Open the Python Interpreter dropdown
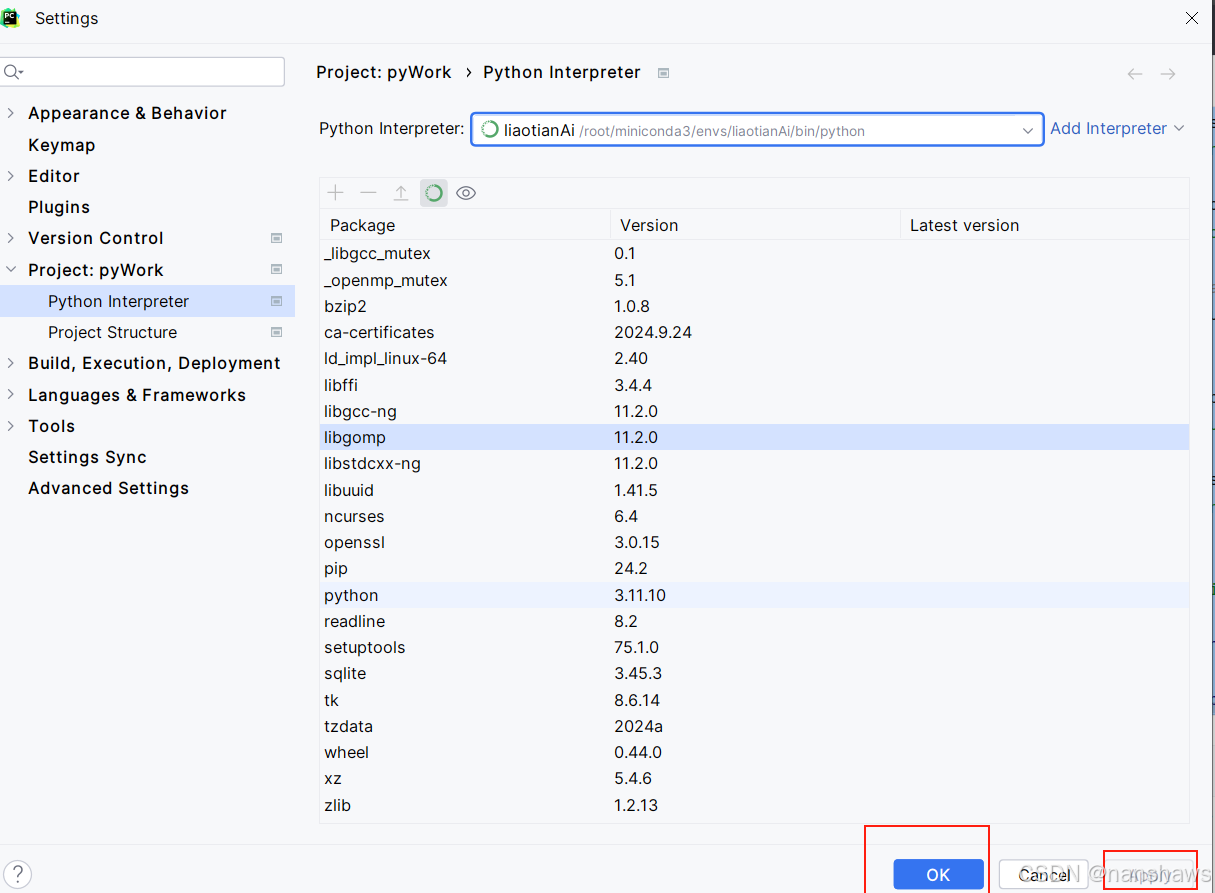The height and width of the screenshot is (893, 1215). [x=1027, y=130]
